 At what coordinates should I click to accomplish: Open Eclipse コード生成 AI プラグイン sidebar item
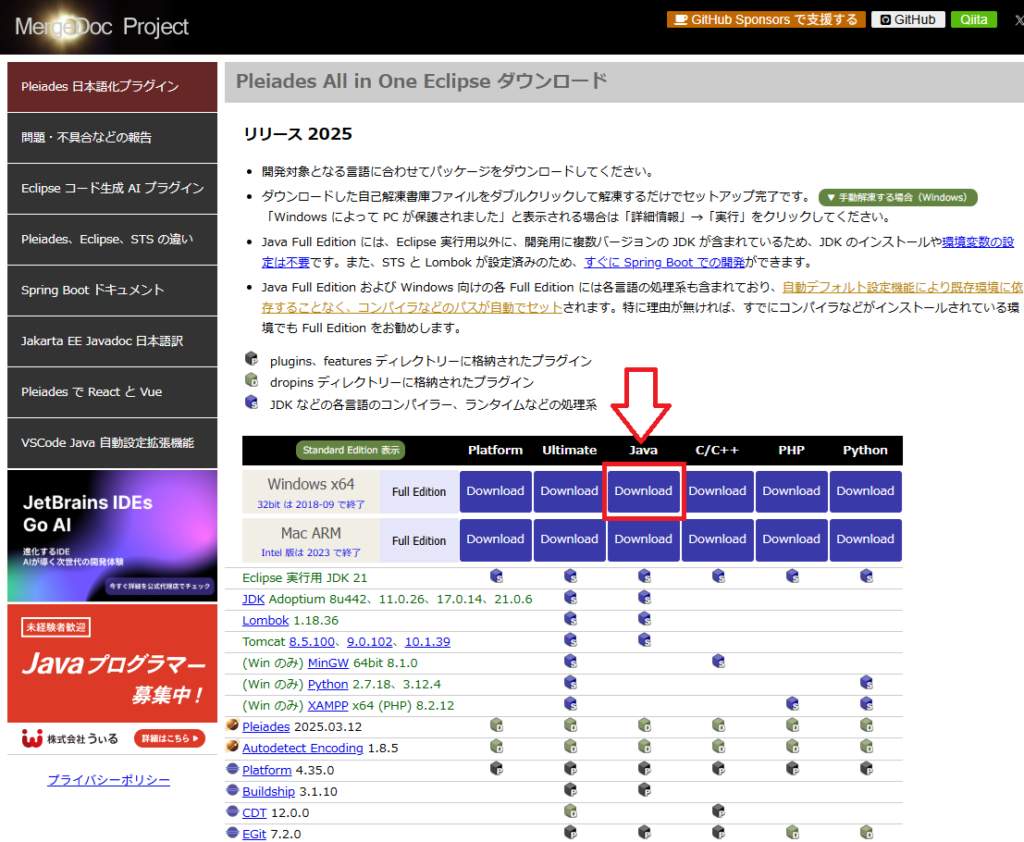coord(112,189)
